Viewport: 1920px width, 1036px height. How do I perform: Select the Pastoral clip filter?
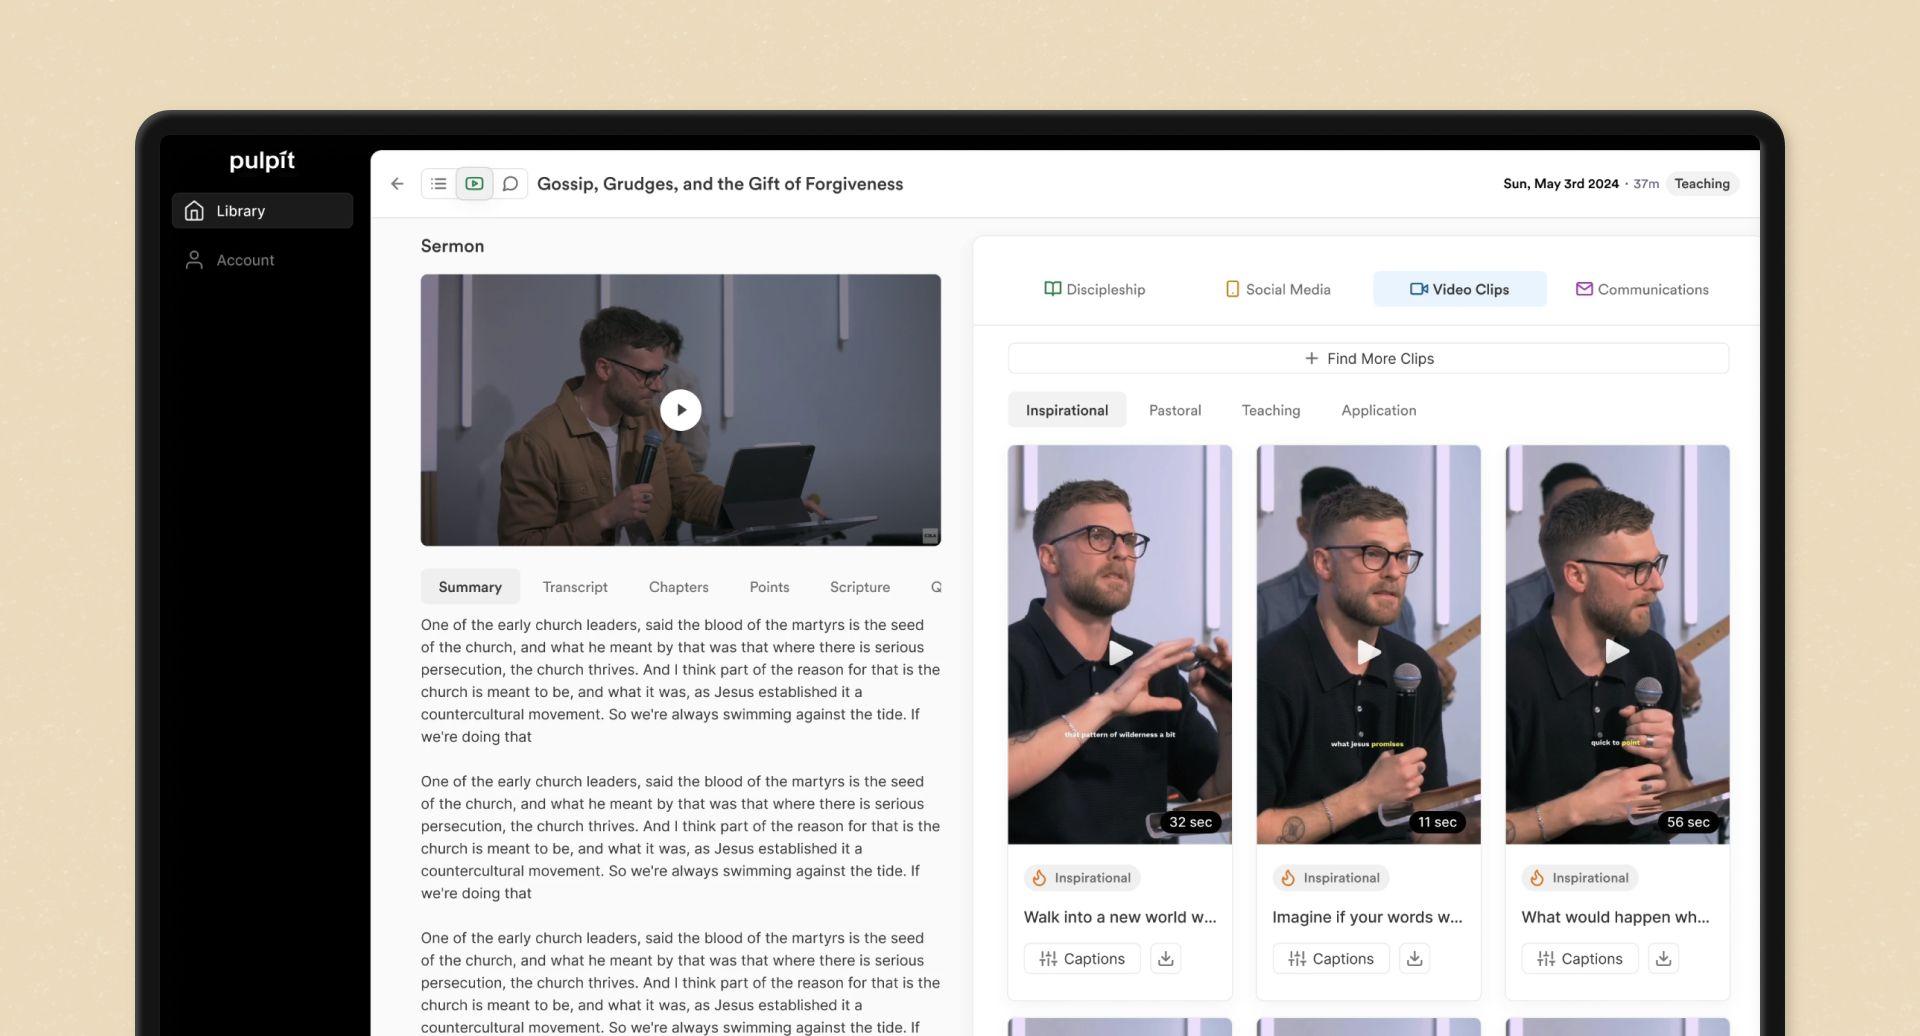click(1175, 410)
